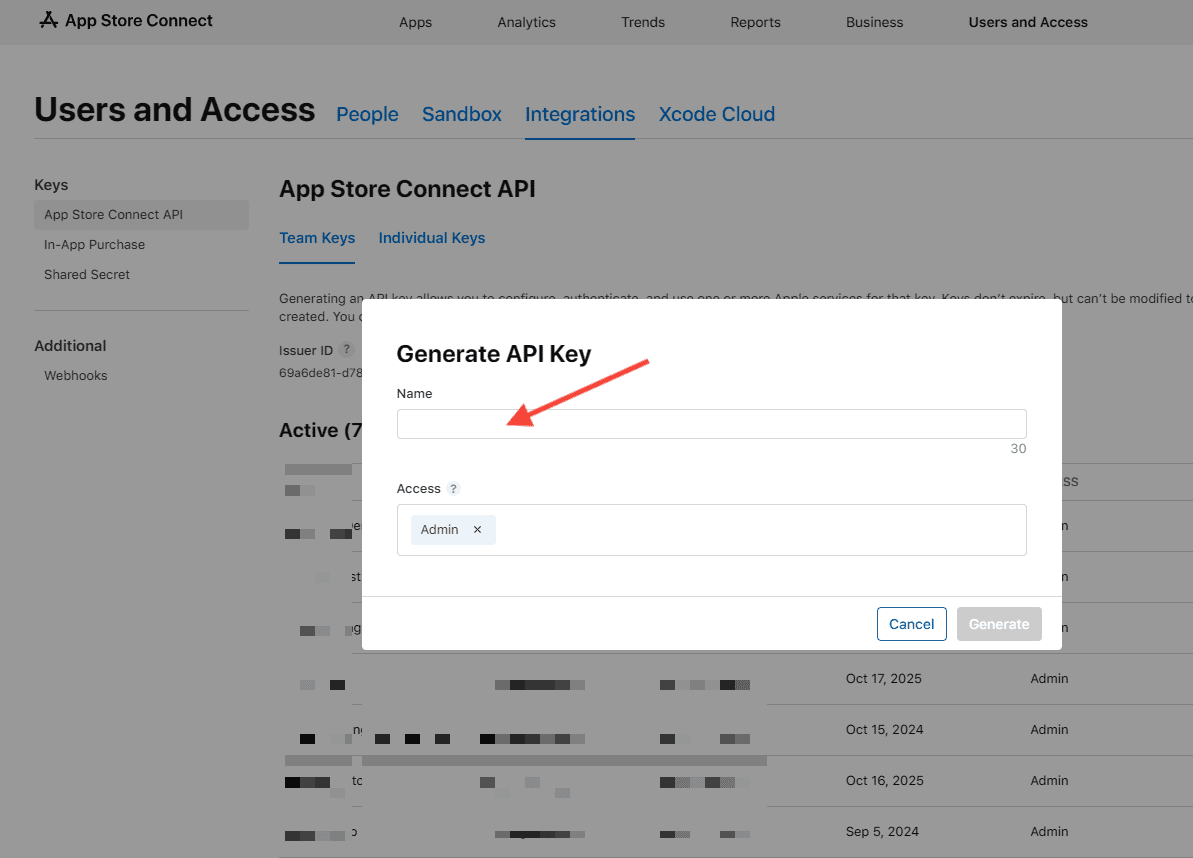Image resolution: width=1193 pixels, height=858 pixels.
Task: Click the Oct 15, 2024 date cell
Action: point(884,729)
